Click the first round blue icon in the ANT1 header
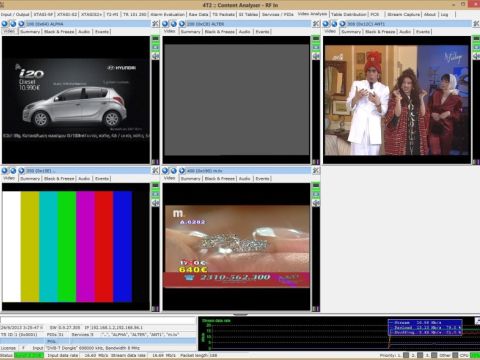Screen dimensions: 480x360 (x=326, y=24)
